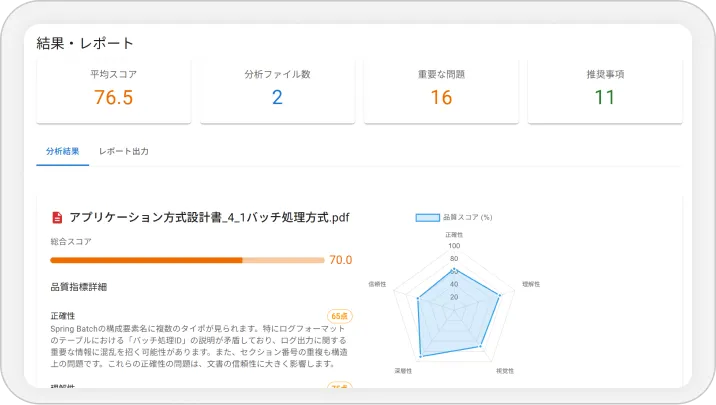
Task: Click the 正確性 radar chart axis label
Action: tap(454, 235)
